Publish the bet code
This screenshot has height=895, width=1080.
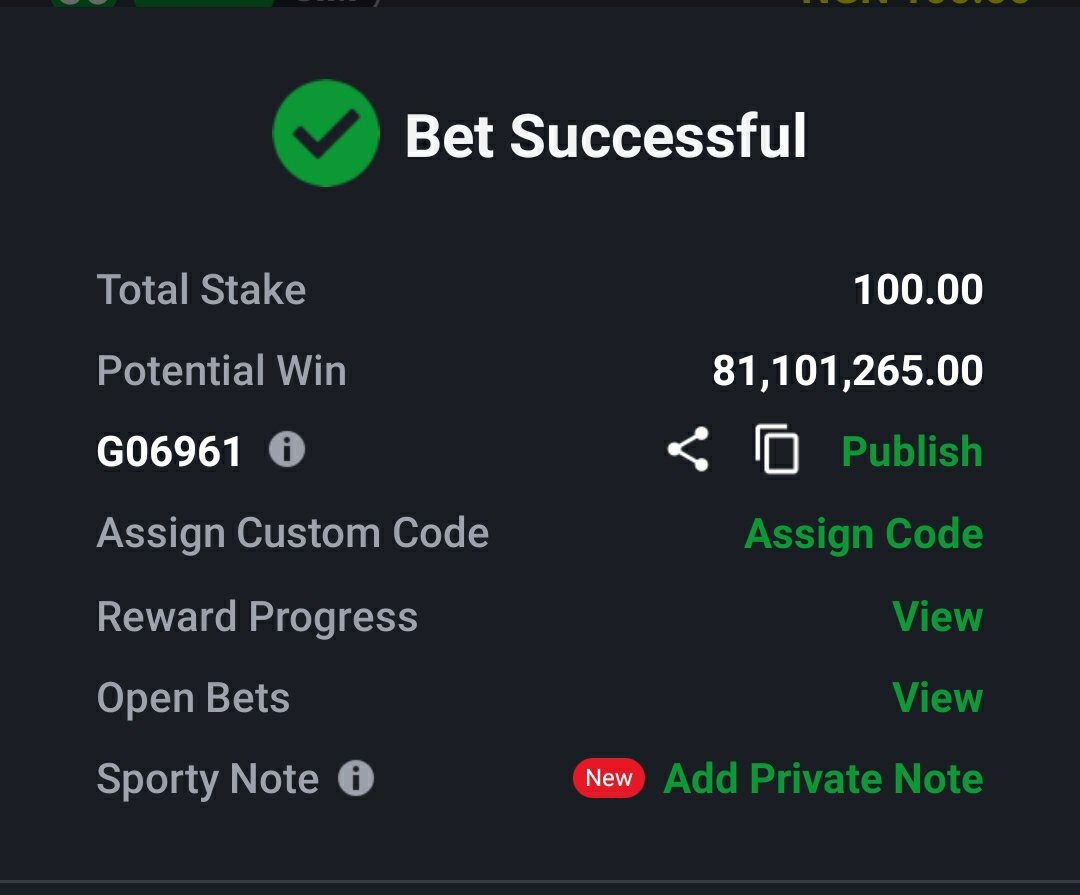tap(912, 451)
